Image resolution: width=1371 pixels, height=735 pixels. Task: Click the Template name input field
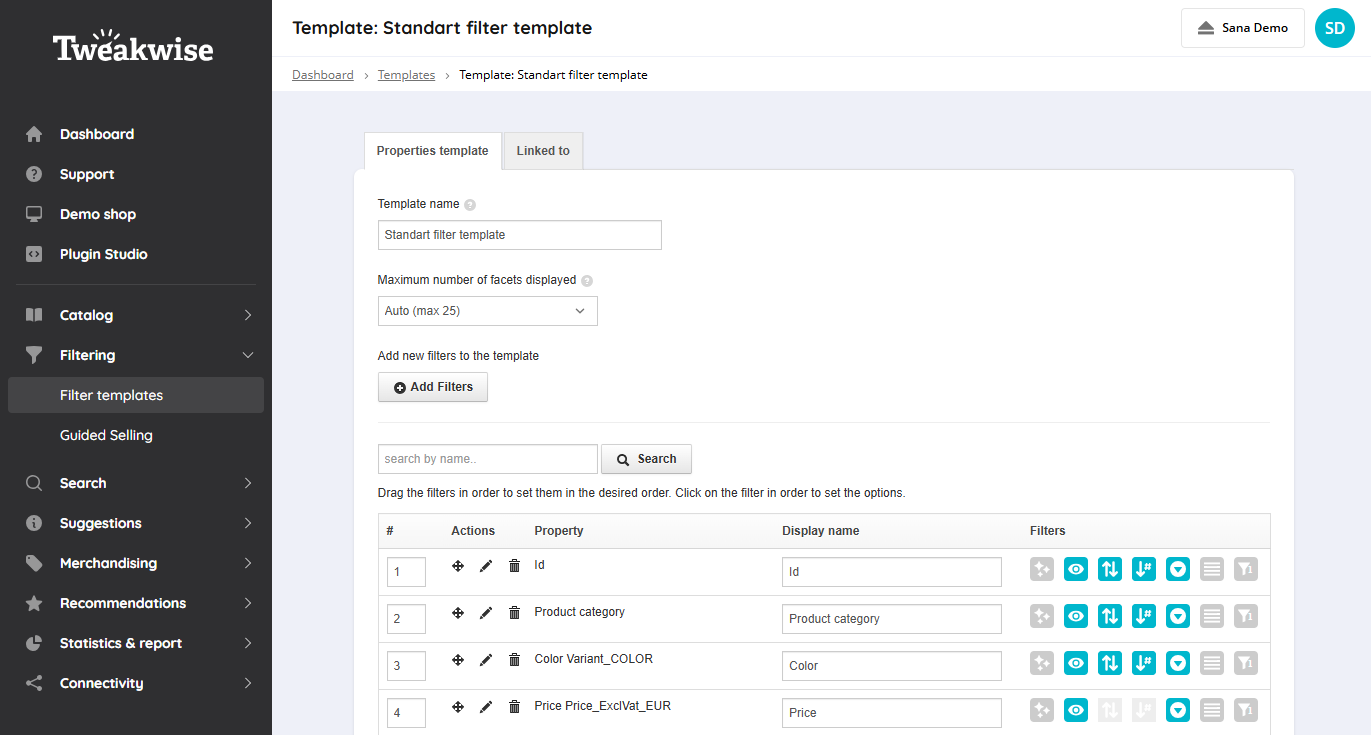520,235
